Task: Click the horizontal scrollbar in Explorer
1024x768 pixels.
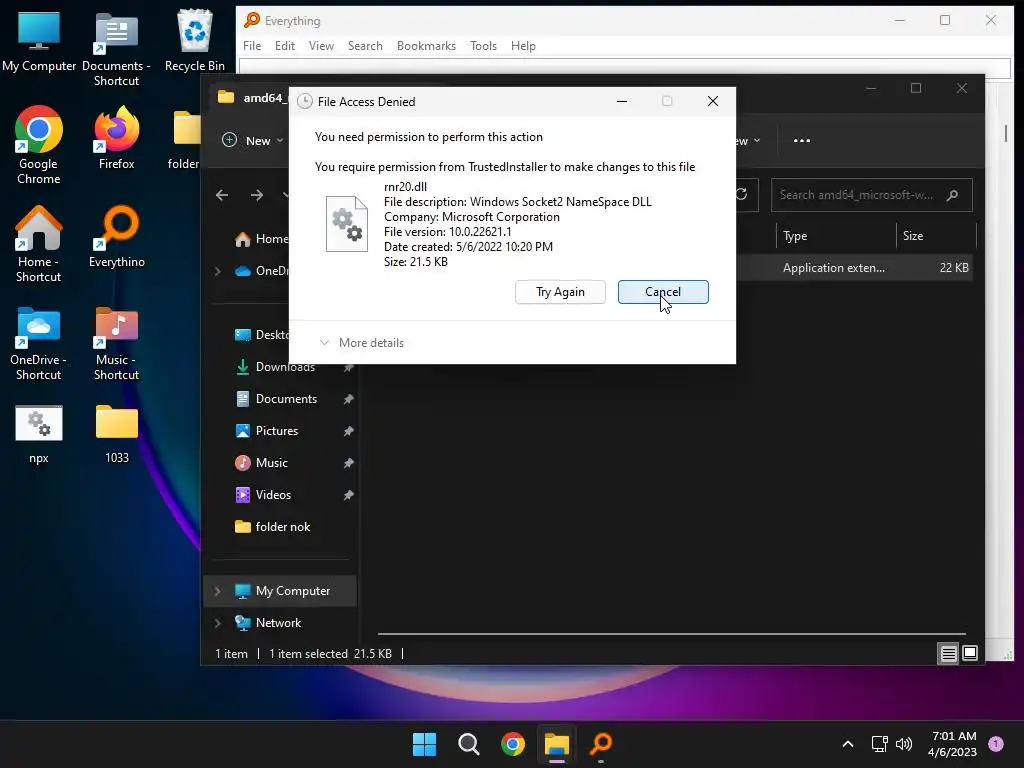Action: point(671,633)
